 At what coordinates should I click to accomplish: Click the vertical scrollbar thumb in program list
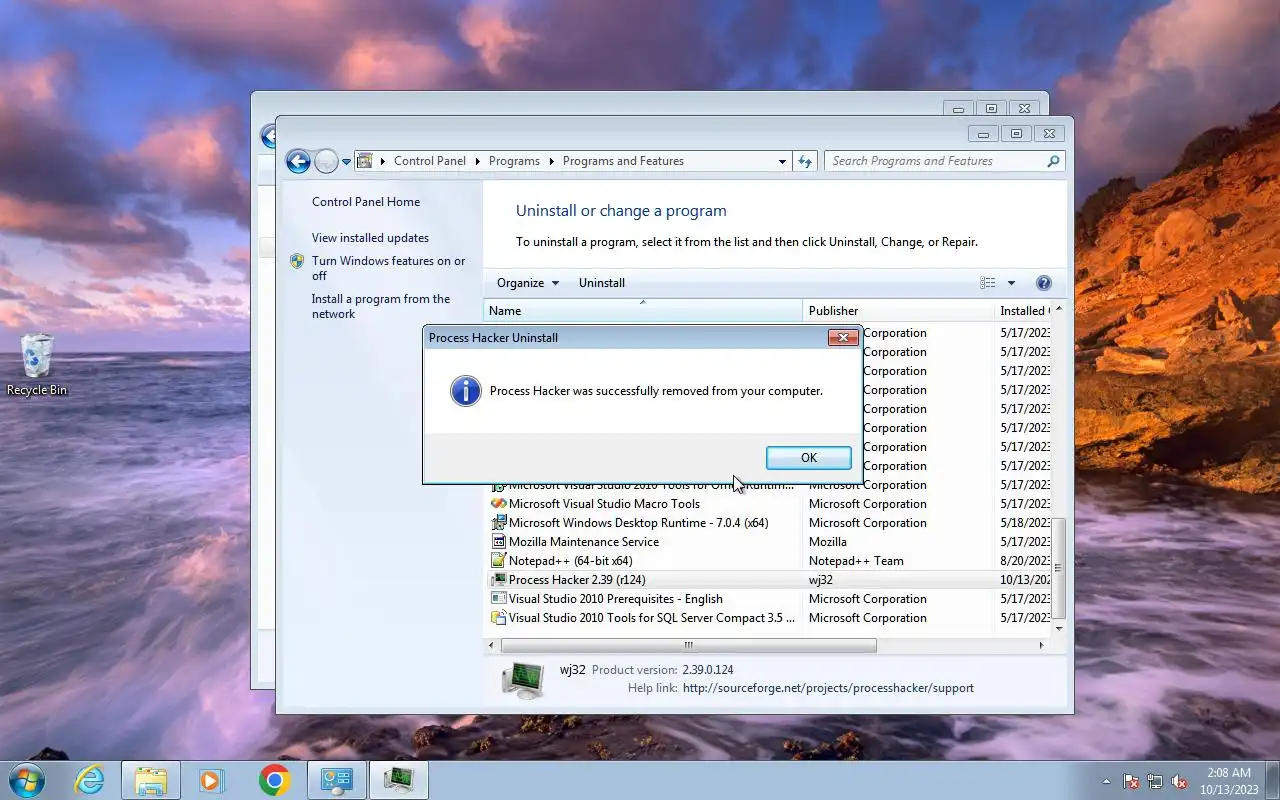point(1058,568)
